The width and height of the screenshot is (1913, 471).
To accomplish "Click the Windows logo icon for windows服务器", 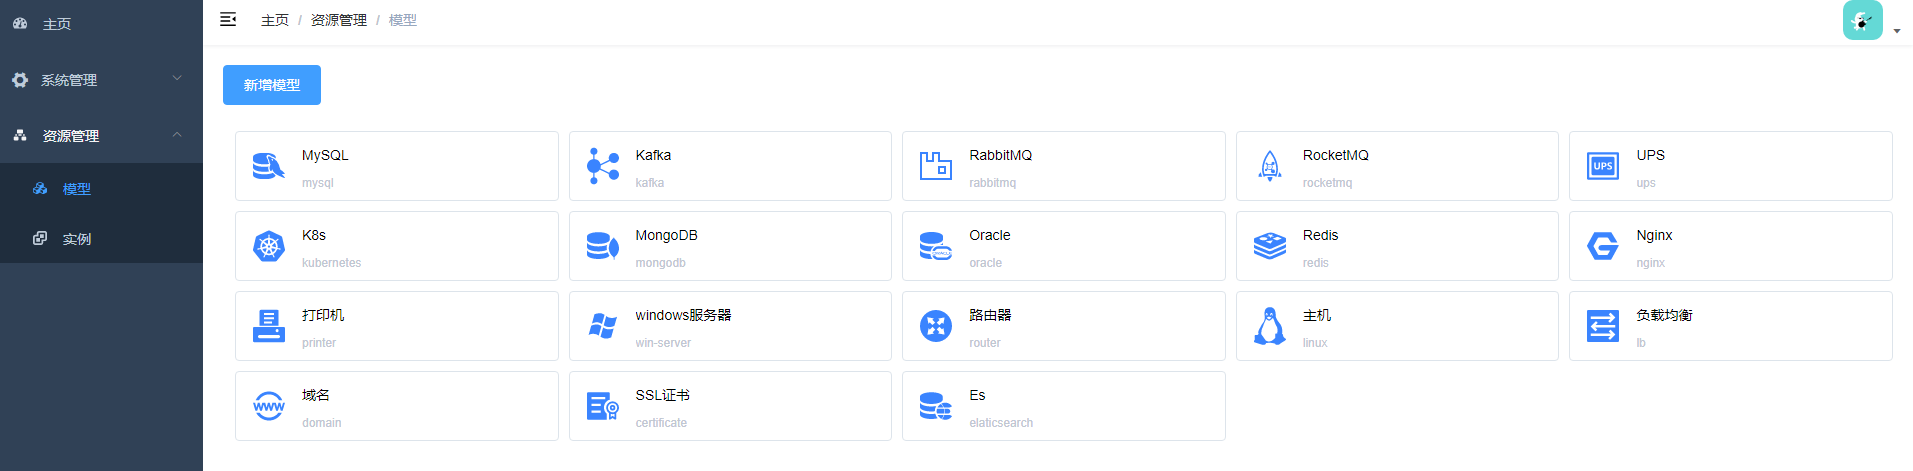I will pos(603,326).
